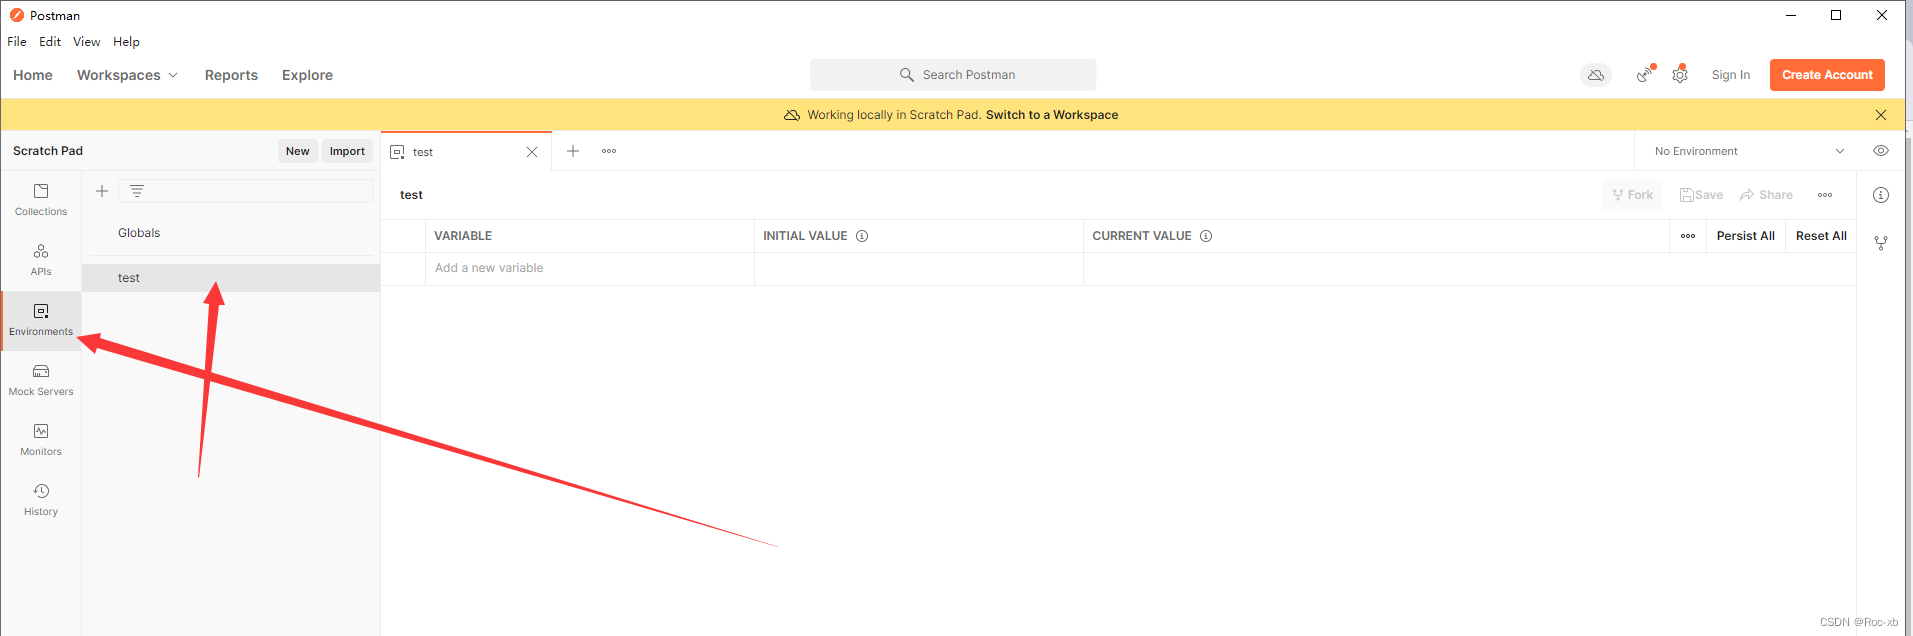The height and width of the screenshot is (636, 1913).
Task: Select the test environment in list
Action: [231, 278]
